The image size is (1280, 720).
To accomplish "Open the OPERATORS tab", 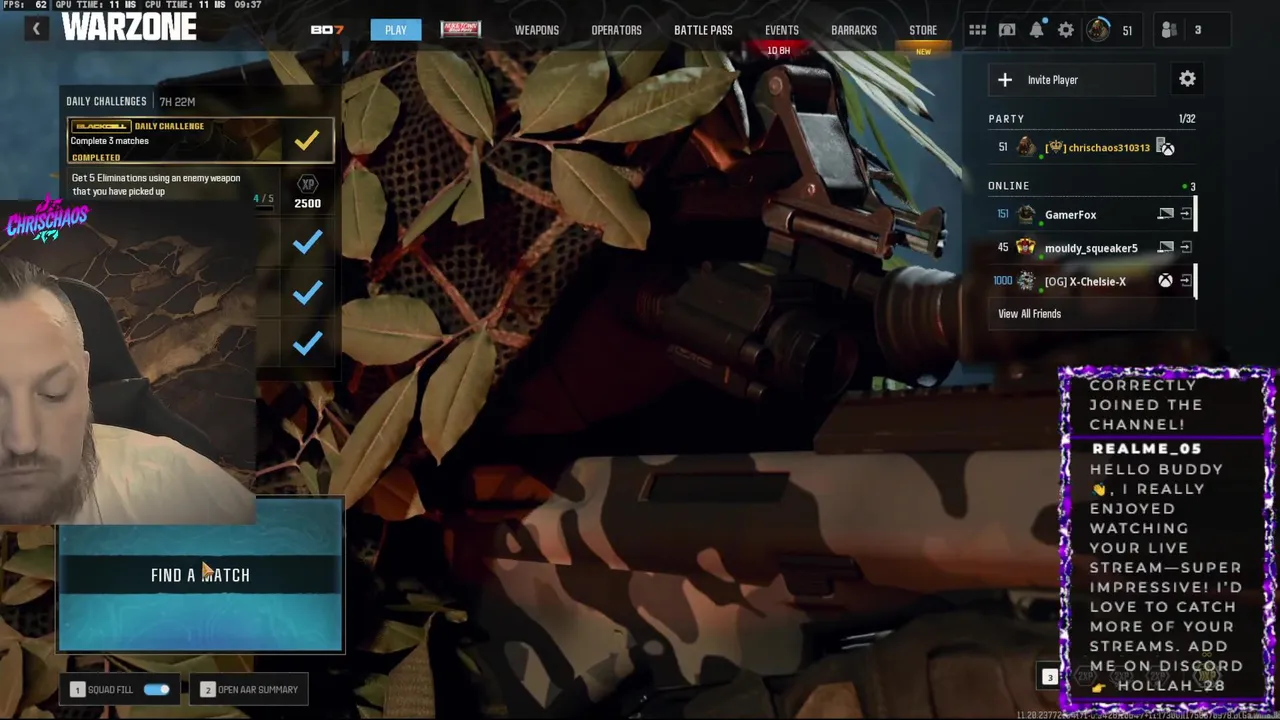I will click(616, 30).
